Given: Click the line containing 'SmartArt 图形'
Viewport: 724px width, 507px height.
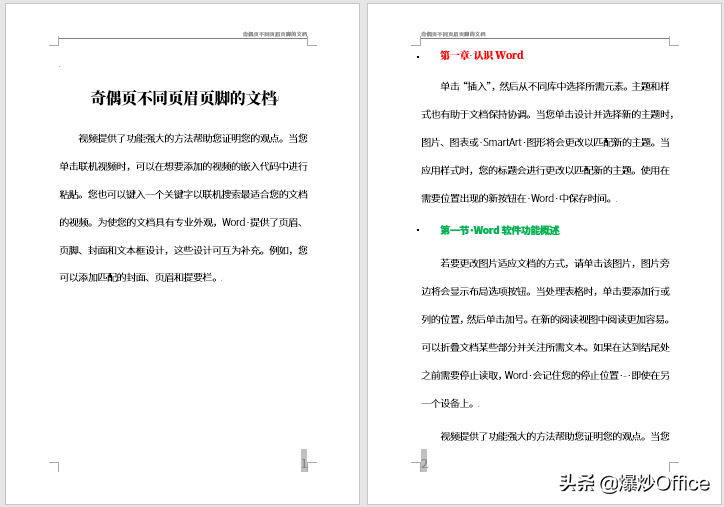Looking at the screenshot, I should coord(545,142).
